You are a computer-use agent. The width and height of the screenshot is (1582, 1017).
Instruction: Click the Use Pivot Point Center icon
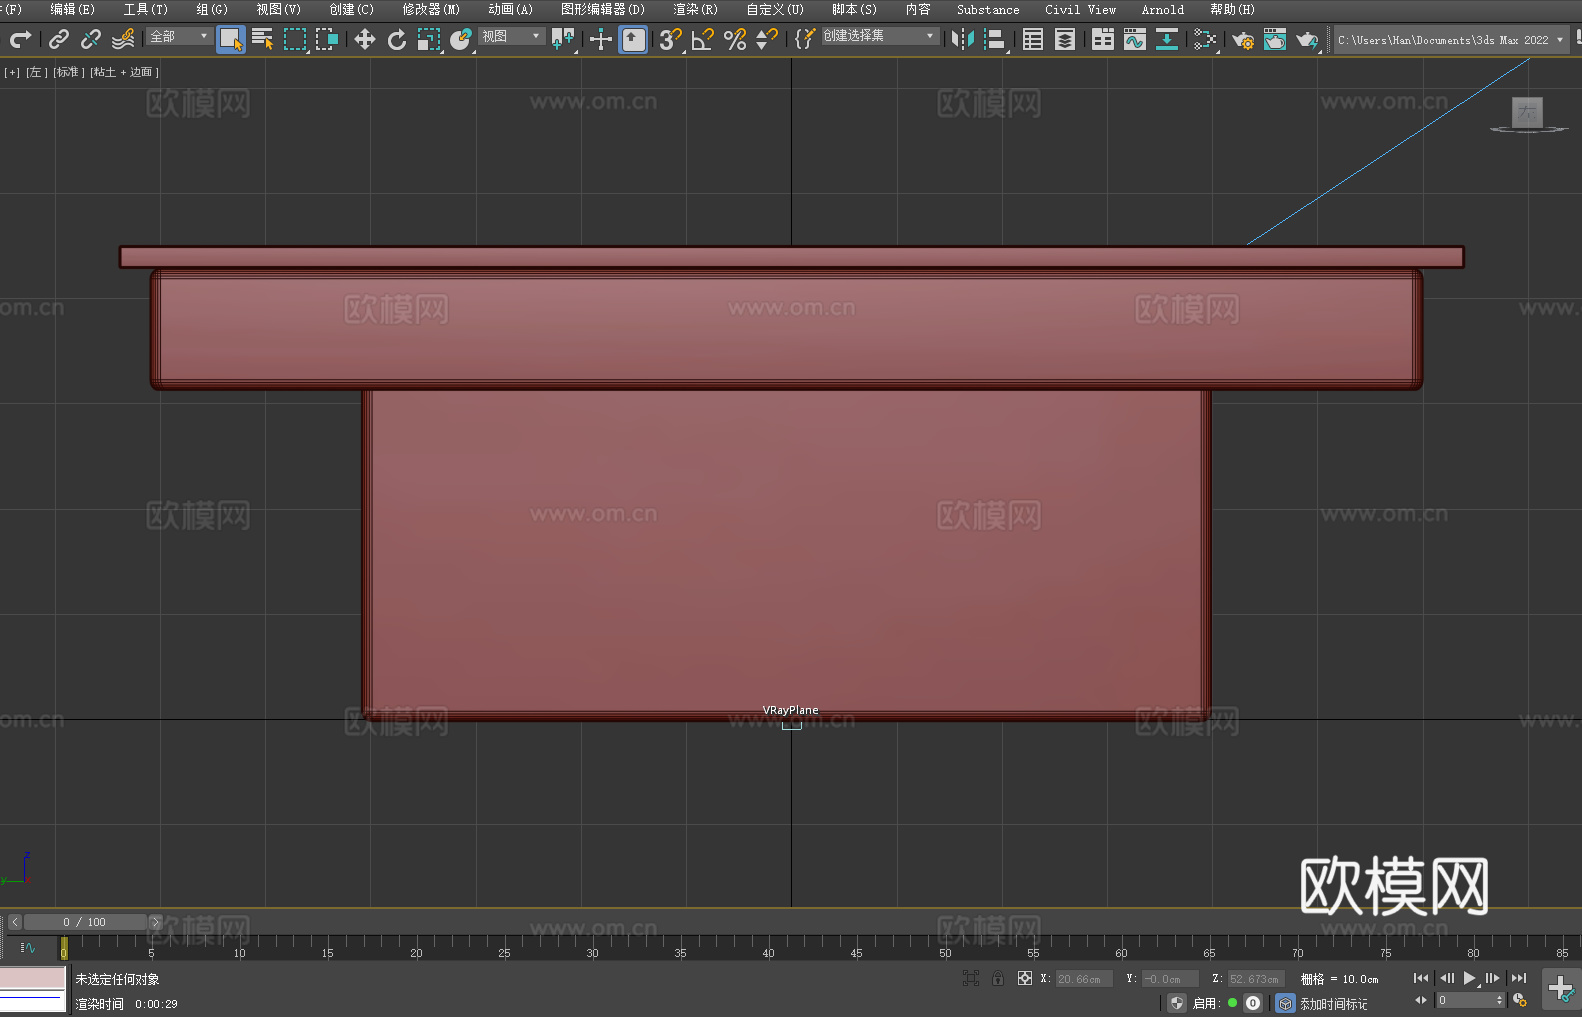pyautogui.click(x=563, y=39)
